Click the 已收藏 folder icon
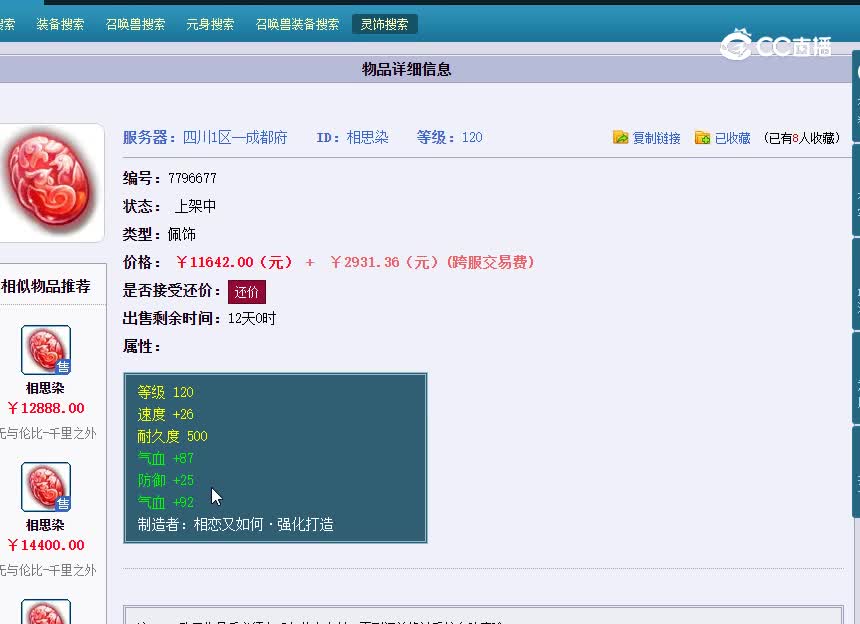 point(702,137)
